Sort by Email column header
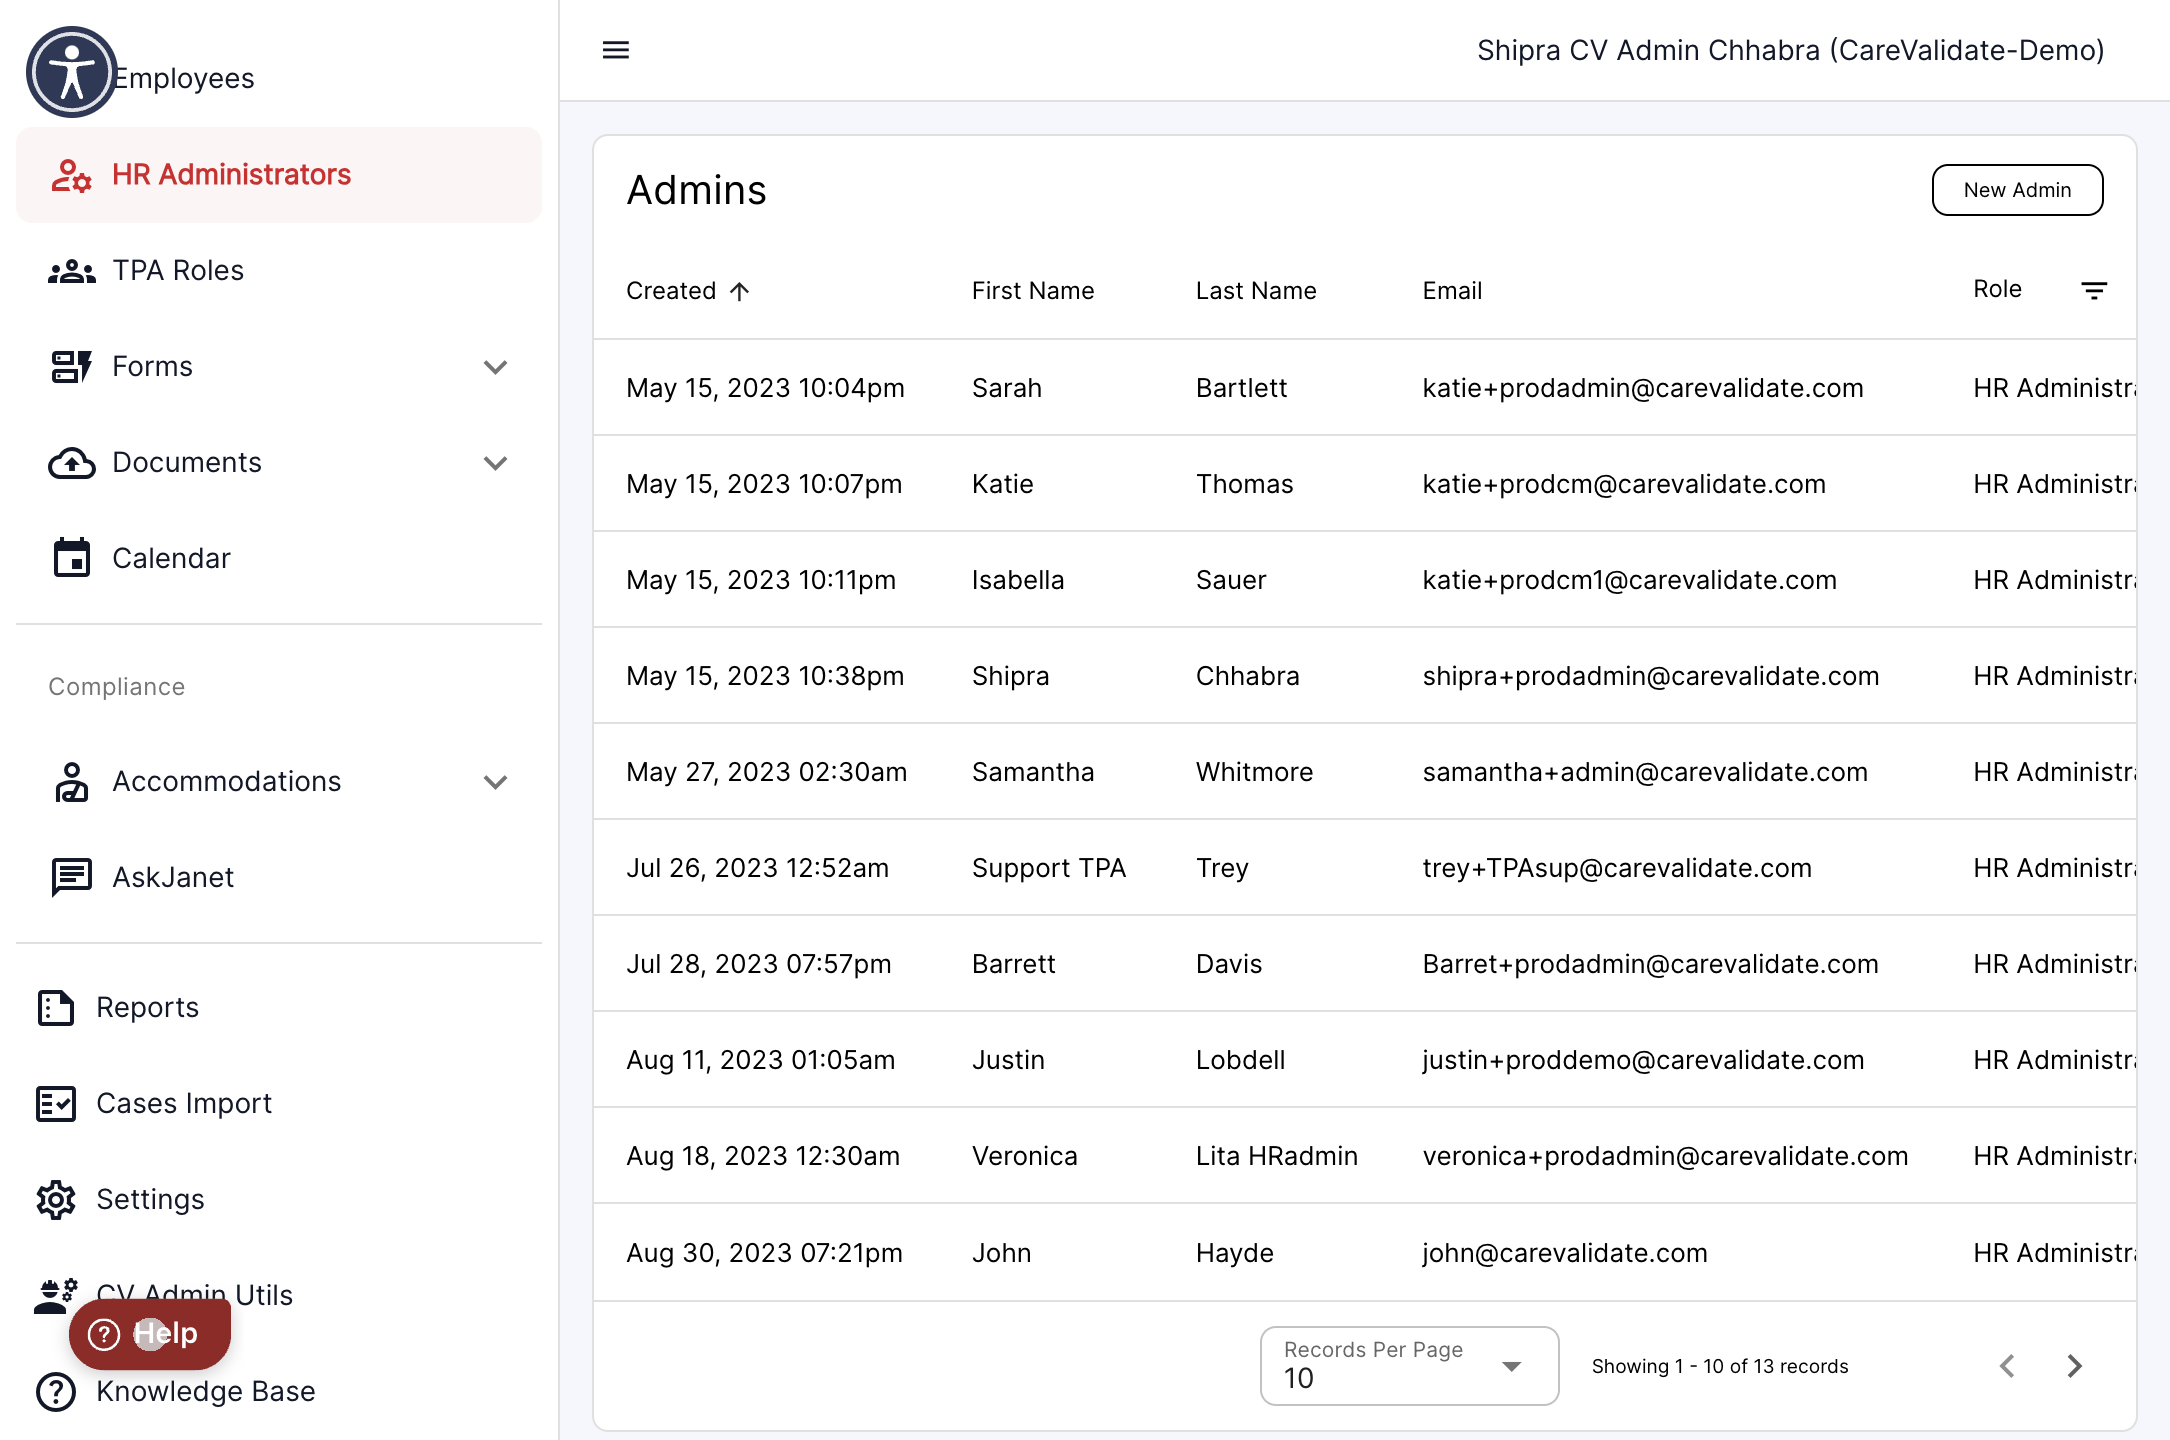This screenshot has height=1440, width=2170. [x=1452, y=291]
